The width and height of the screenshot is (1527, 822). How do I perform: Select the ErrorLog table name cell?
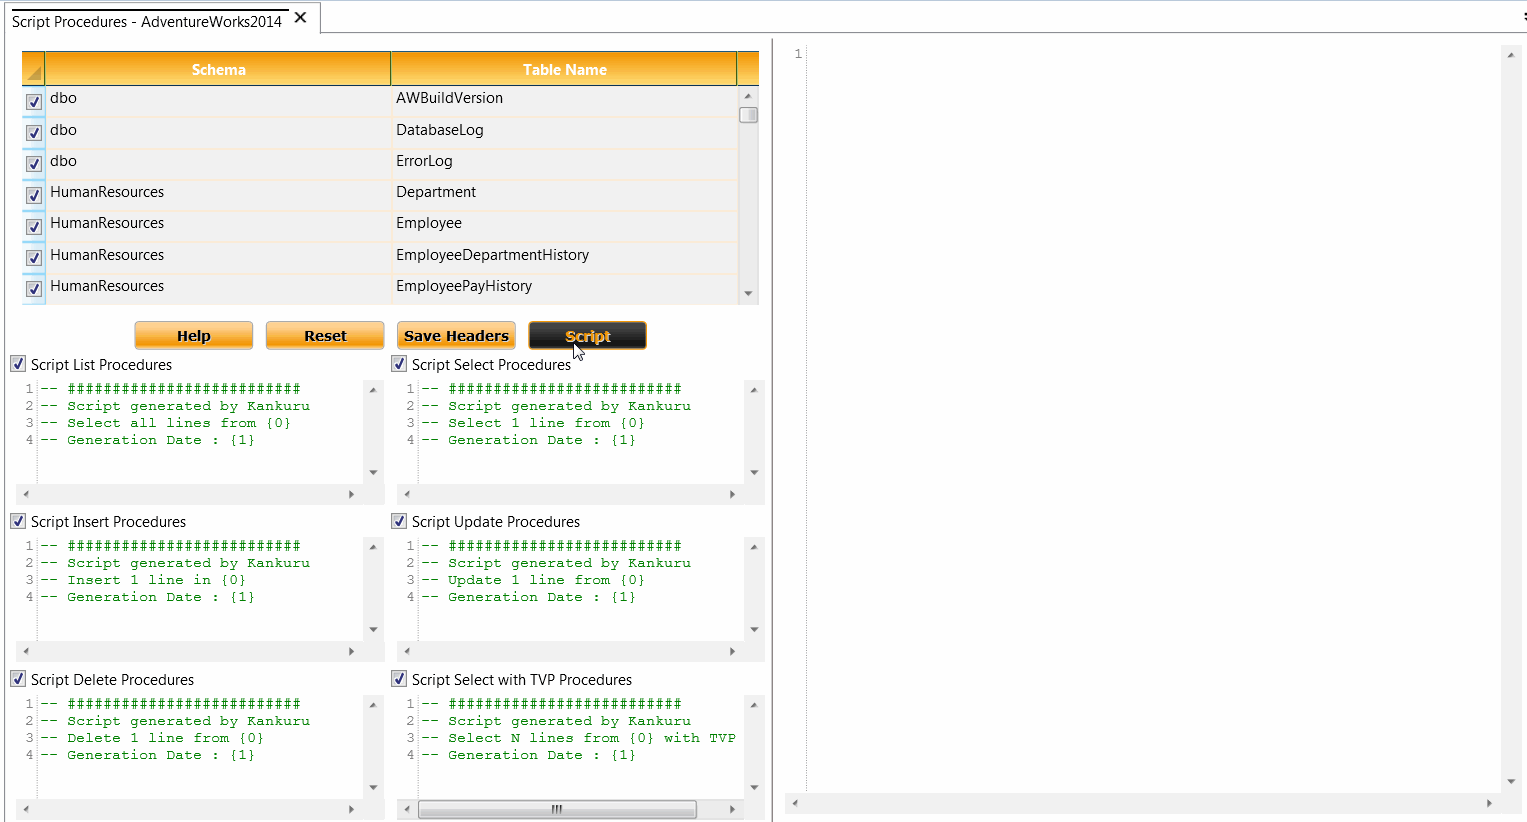564,163
